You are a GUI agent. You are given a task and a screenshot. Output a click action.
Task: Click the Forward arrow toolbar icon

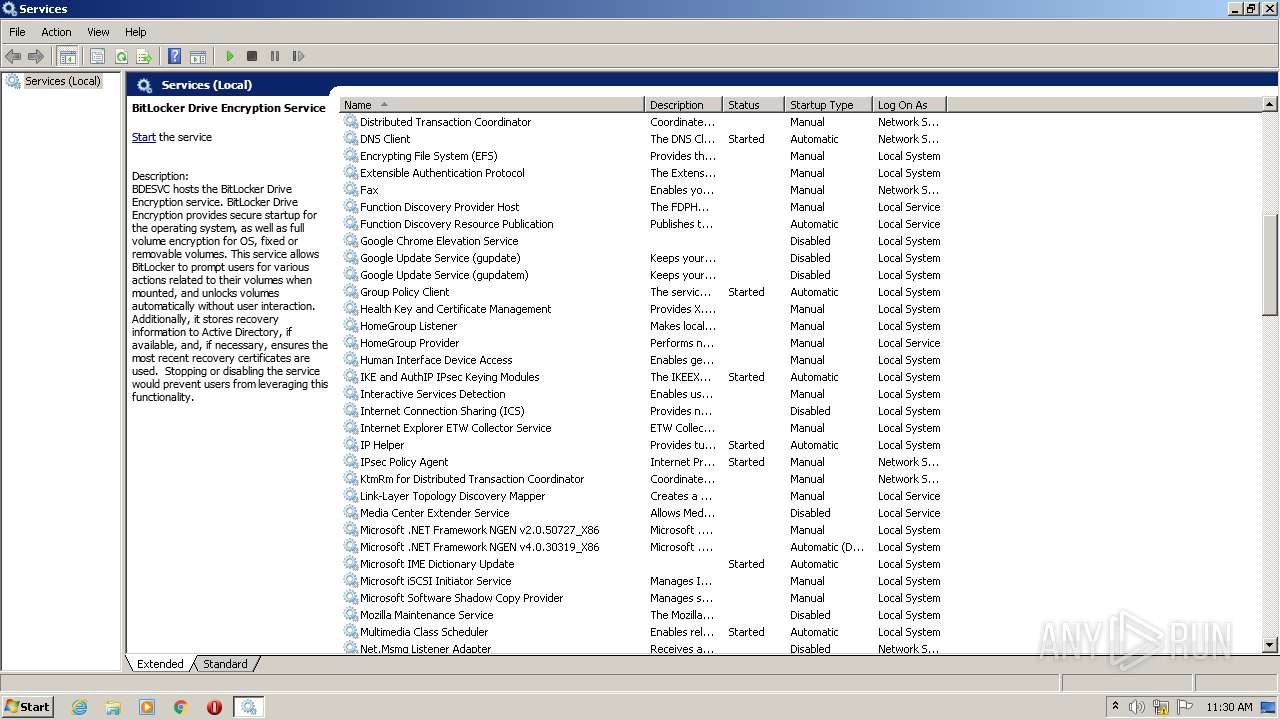(36, 57)
